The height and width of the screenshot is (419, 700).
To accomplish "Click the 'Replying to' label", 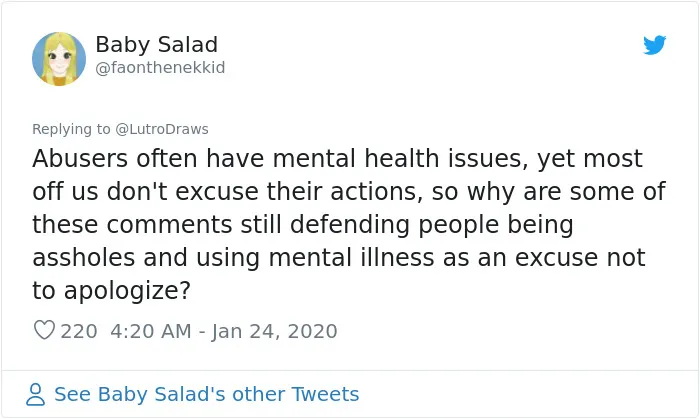I will click(x=71, y=129).
